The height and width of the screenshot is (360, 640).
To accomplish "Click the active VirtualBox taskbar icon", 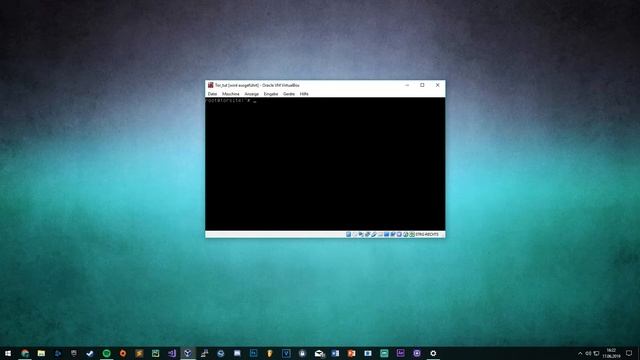I will [188, 353].
